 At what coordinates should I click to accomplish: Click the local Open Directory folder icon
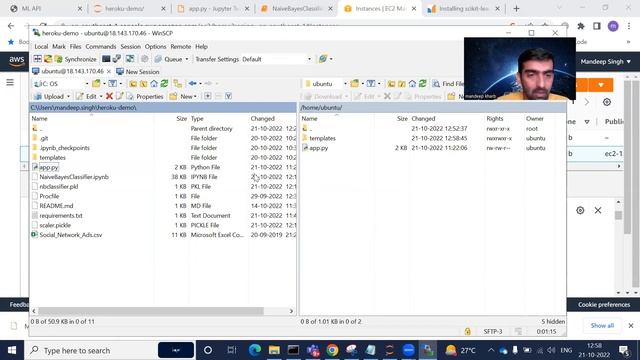[x=96, y=84]
